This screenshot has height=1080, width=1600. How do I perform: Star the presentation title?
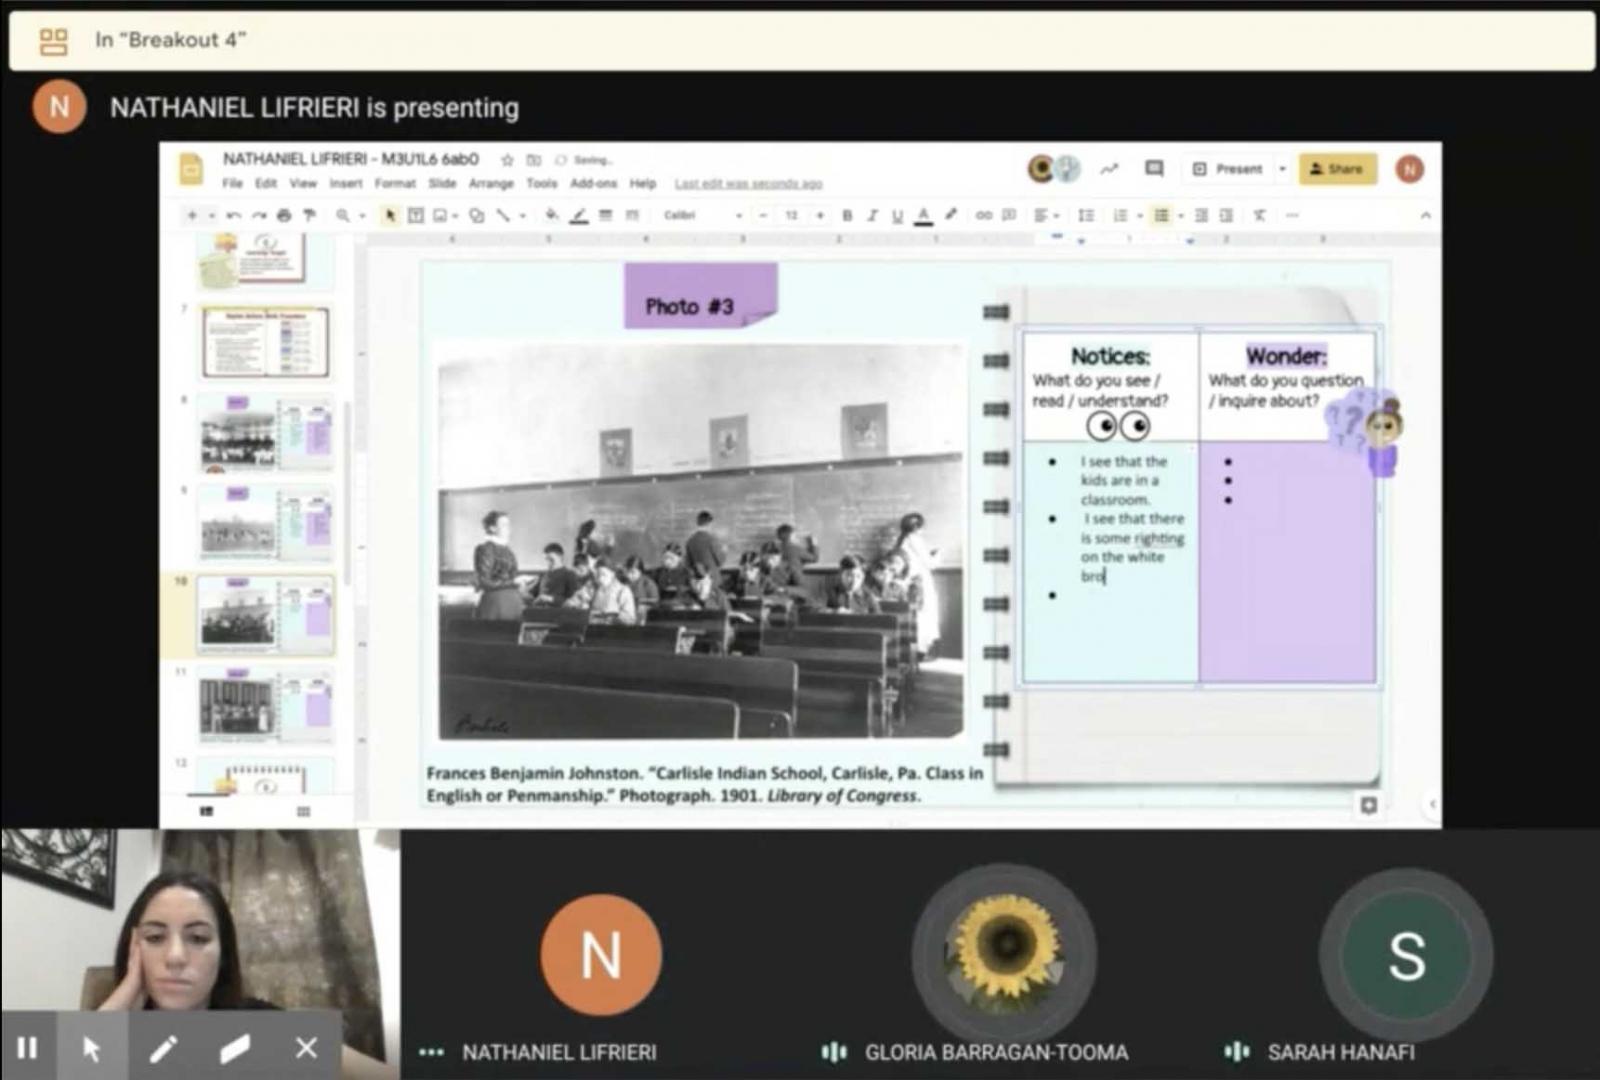[x=507, y=160]
